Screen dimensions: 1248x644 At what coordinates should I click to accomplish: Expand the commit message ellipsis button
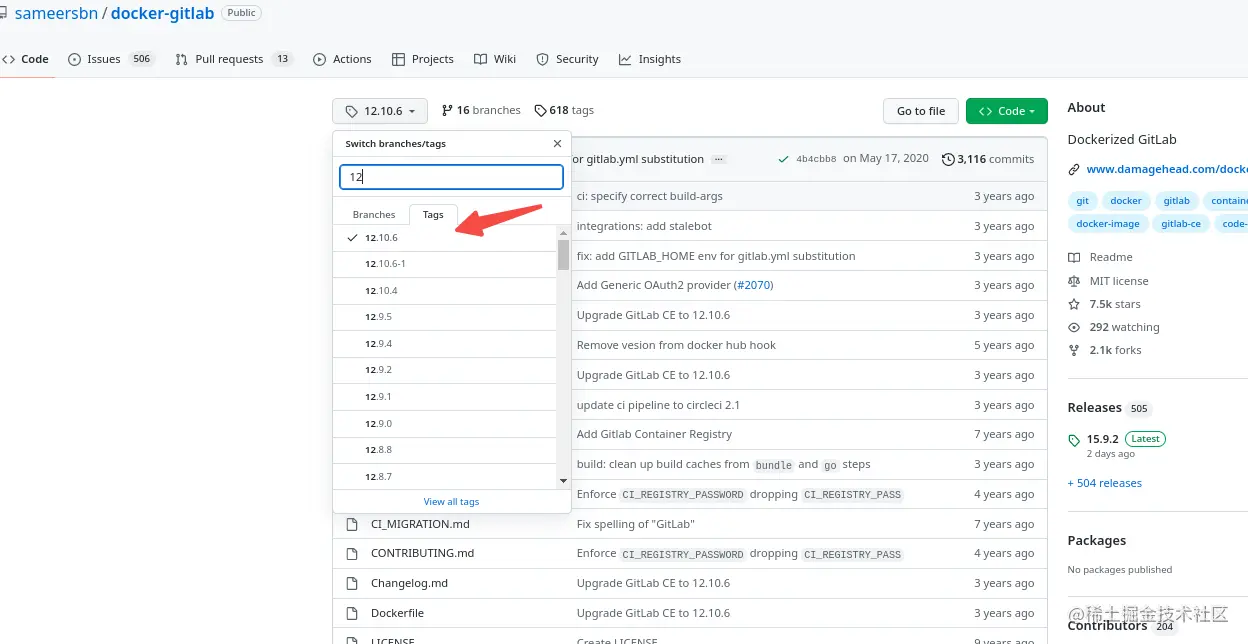click(x=719, y=159)
